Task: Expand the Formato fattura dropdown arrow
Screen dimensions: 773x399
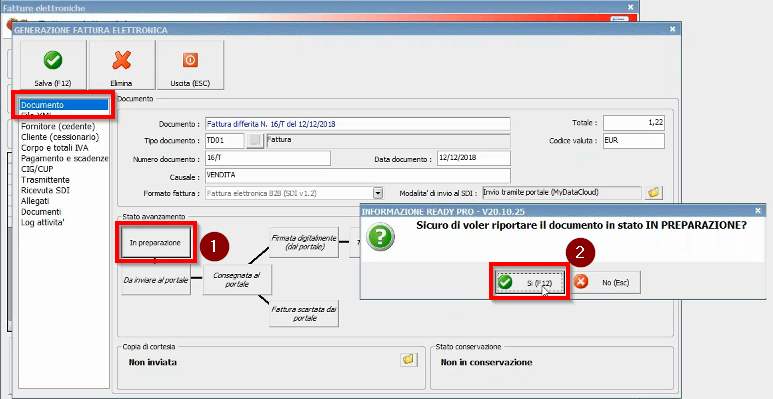Action: point(378,193)
